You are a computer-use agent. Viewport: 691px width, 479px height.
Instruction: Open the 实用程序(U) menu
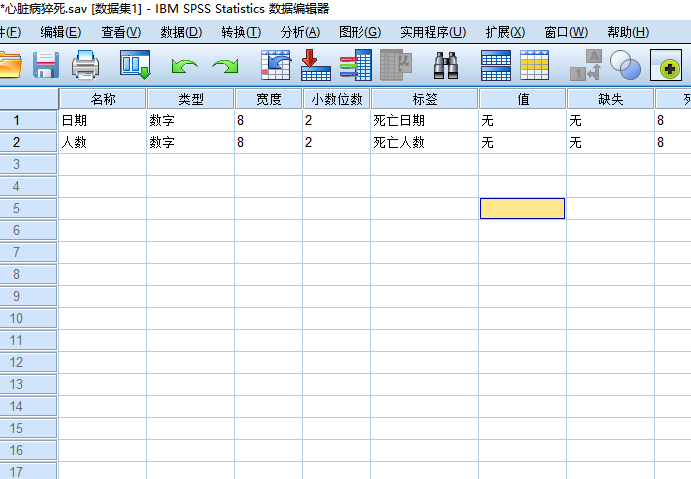click(x=433, y=32)
